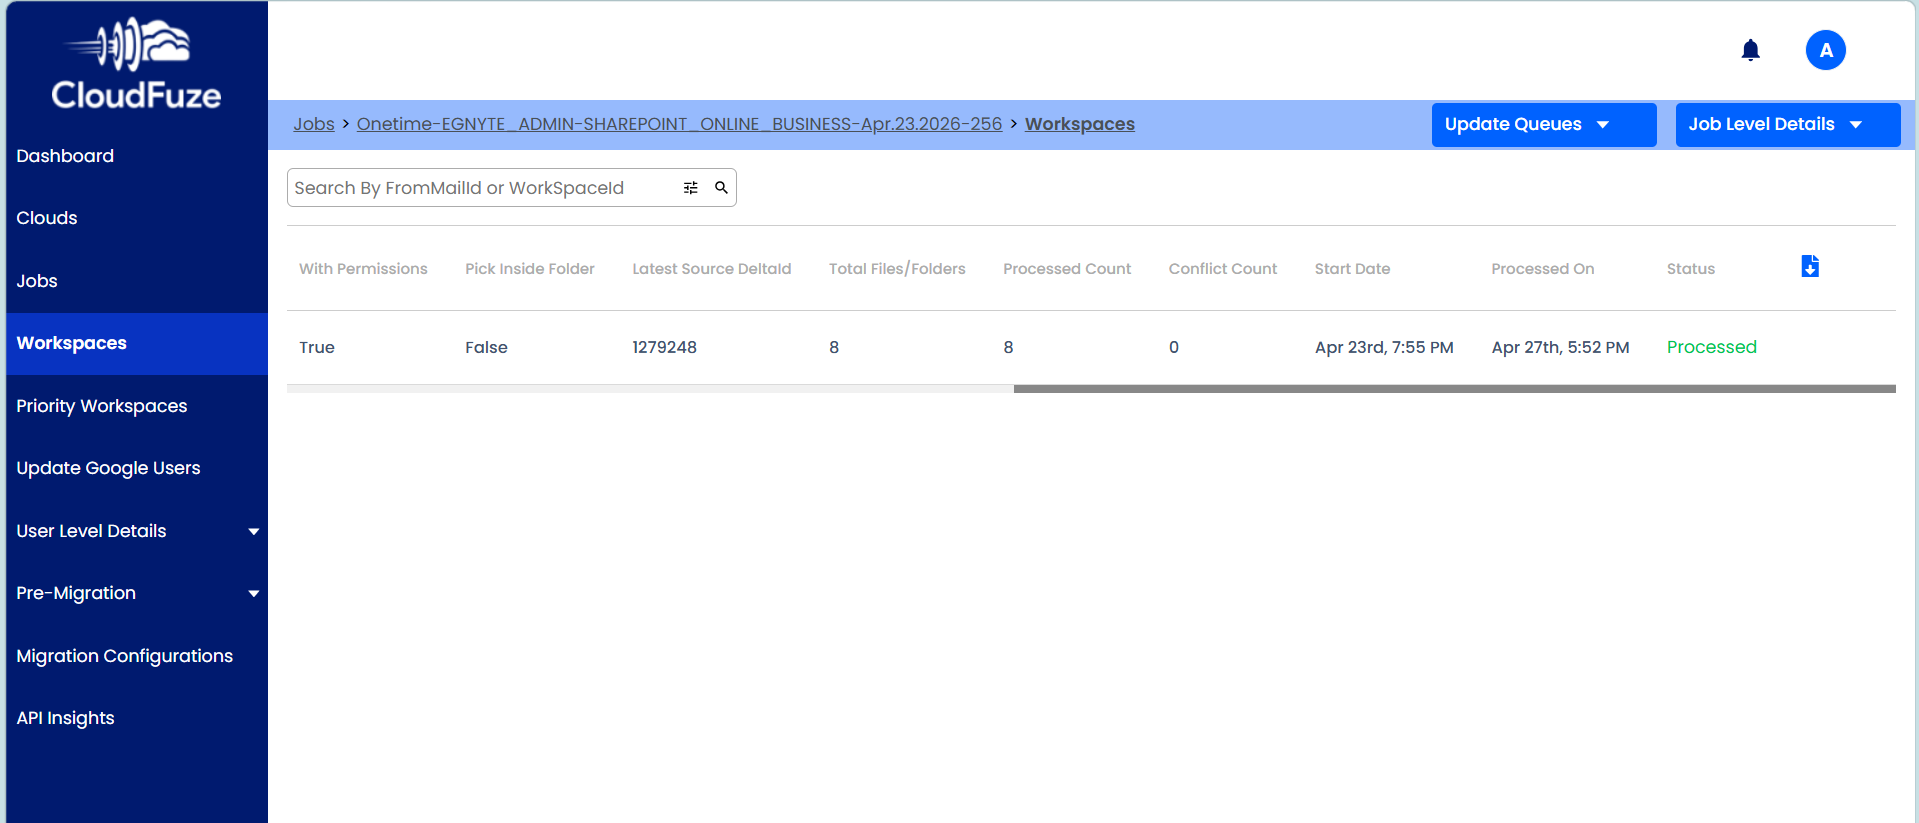Click the 'Processed' status value
1919x823 pixels.
coord(1712,347)
